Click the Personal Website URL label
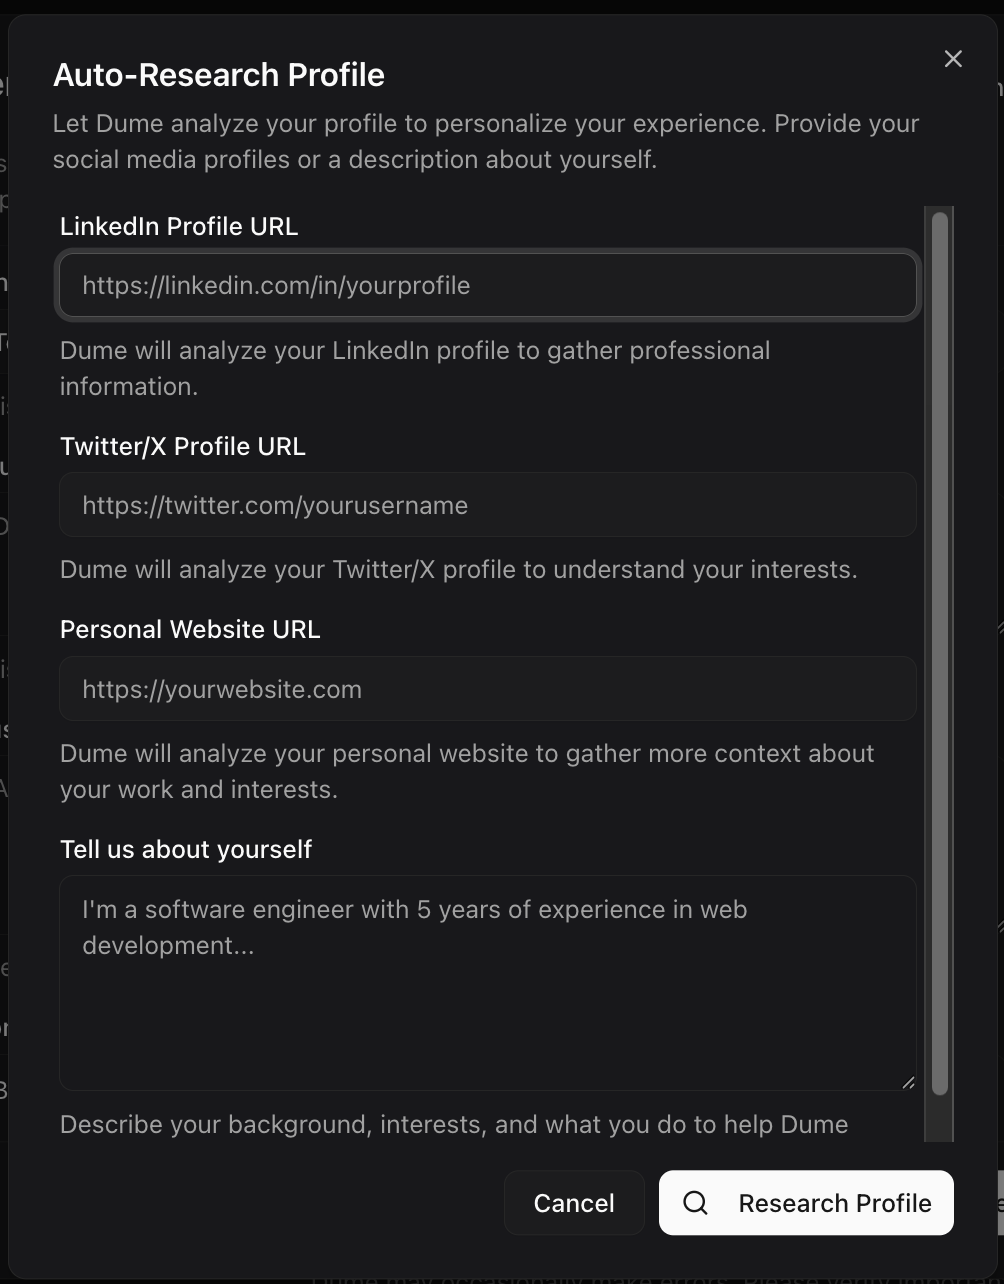 [190, 629]
